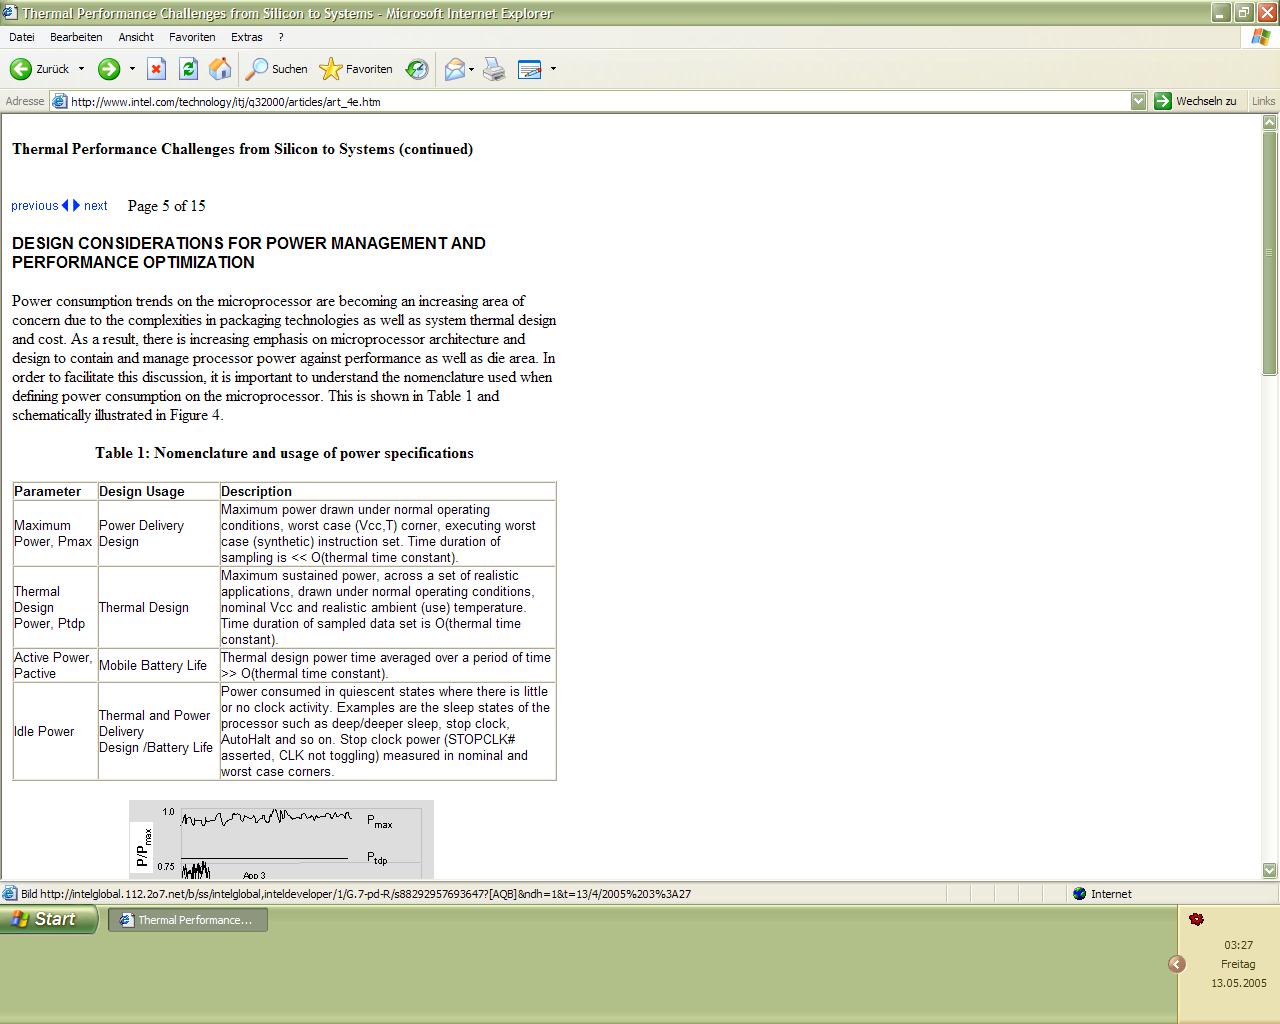
Task: Click in the address URL field
Action: [x=600, y=101]
